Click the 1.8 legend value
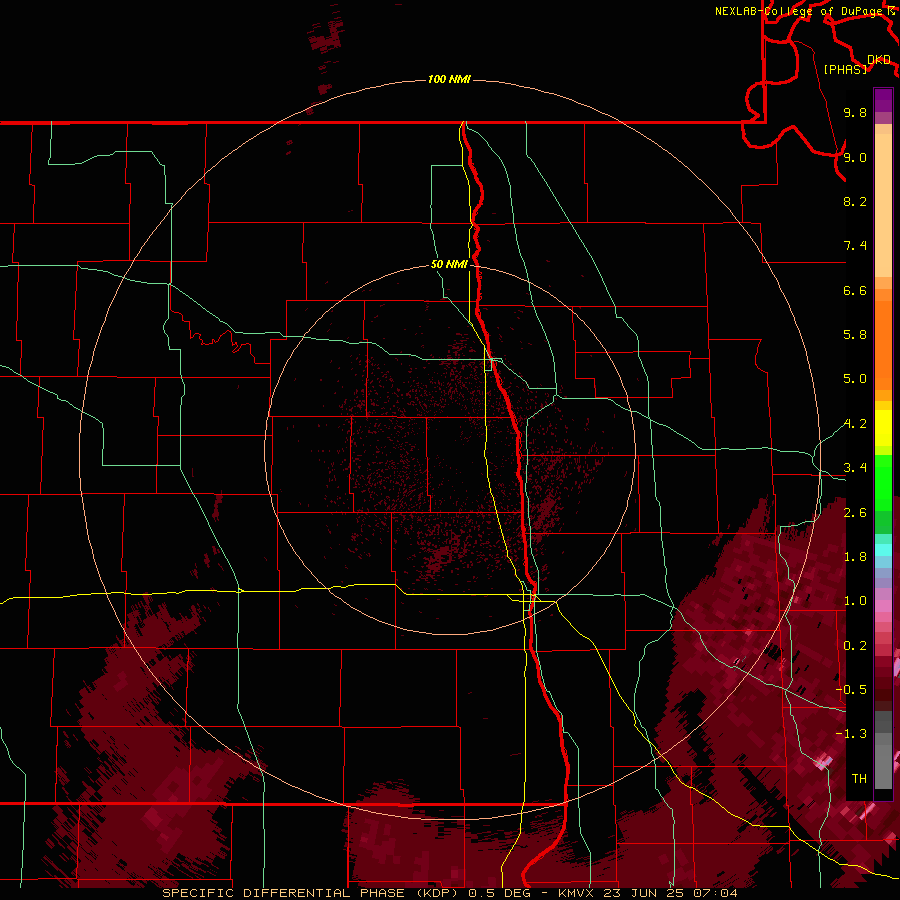The image size is (900, 900). point(855,557)
